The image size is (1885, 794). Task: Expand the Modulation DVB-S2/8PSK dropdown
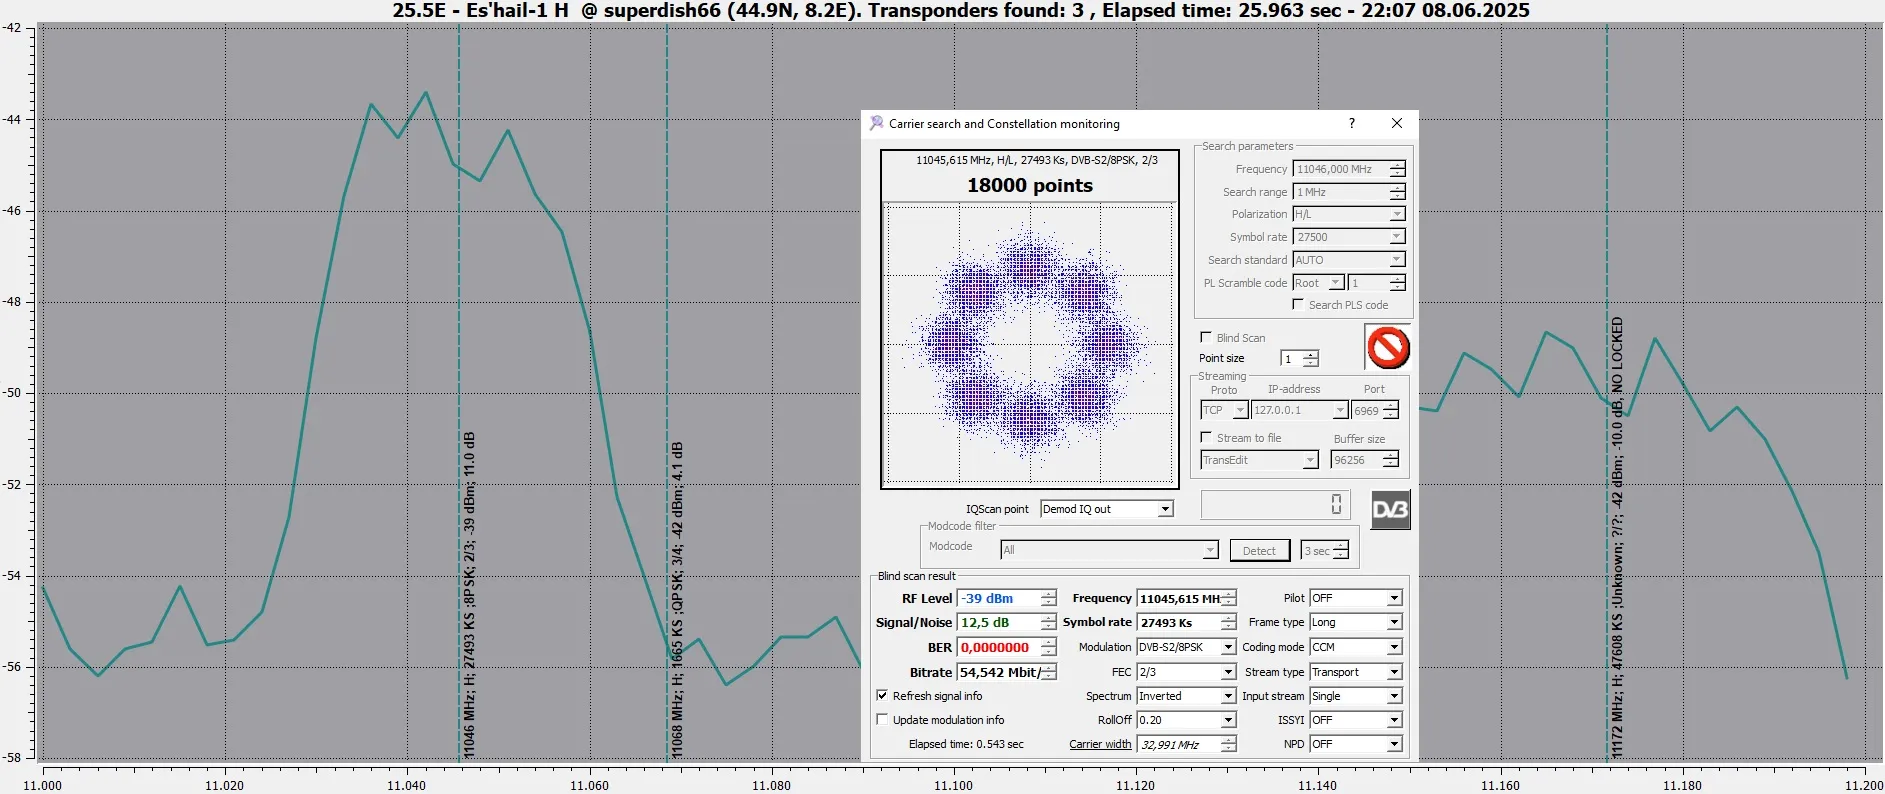1228,647
